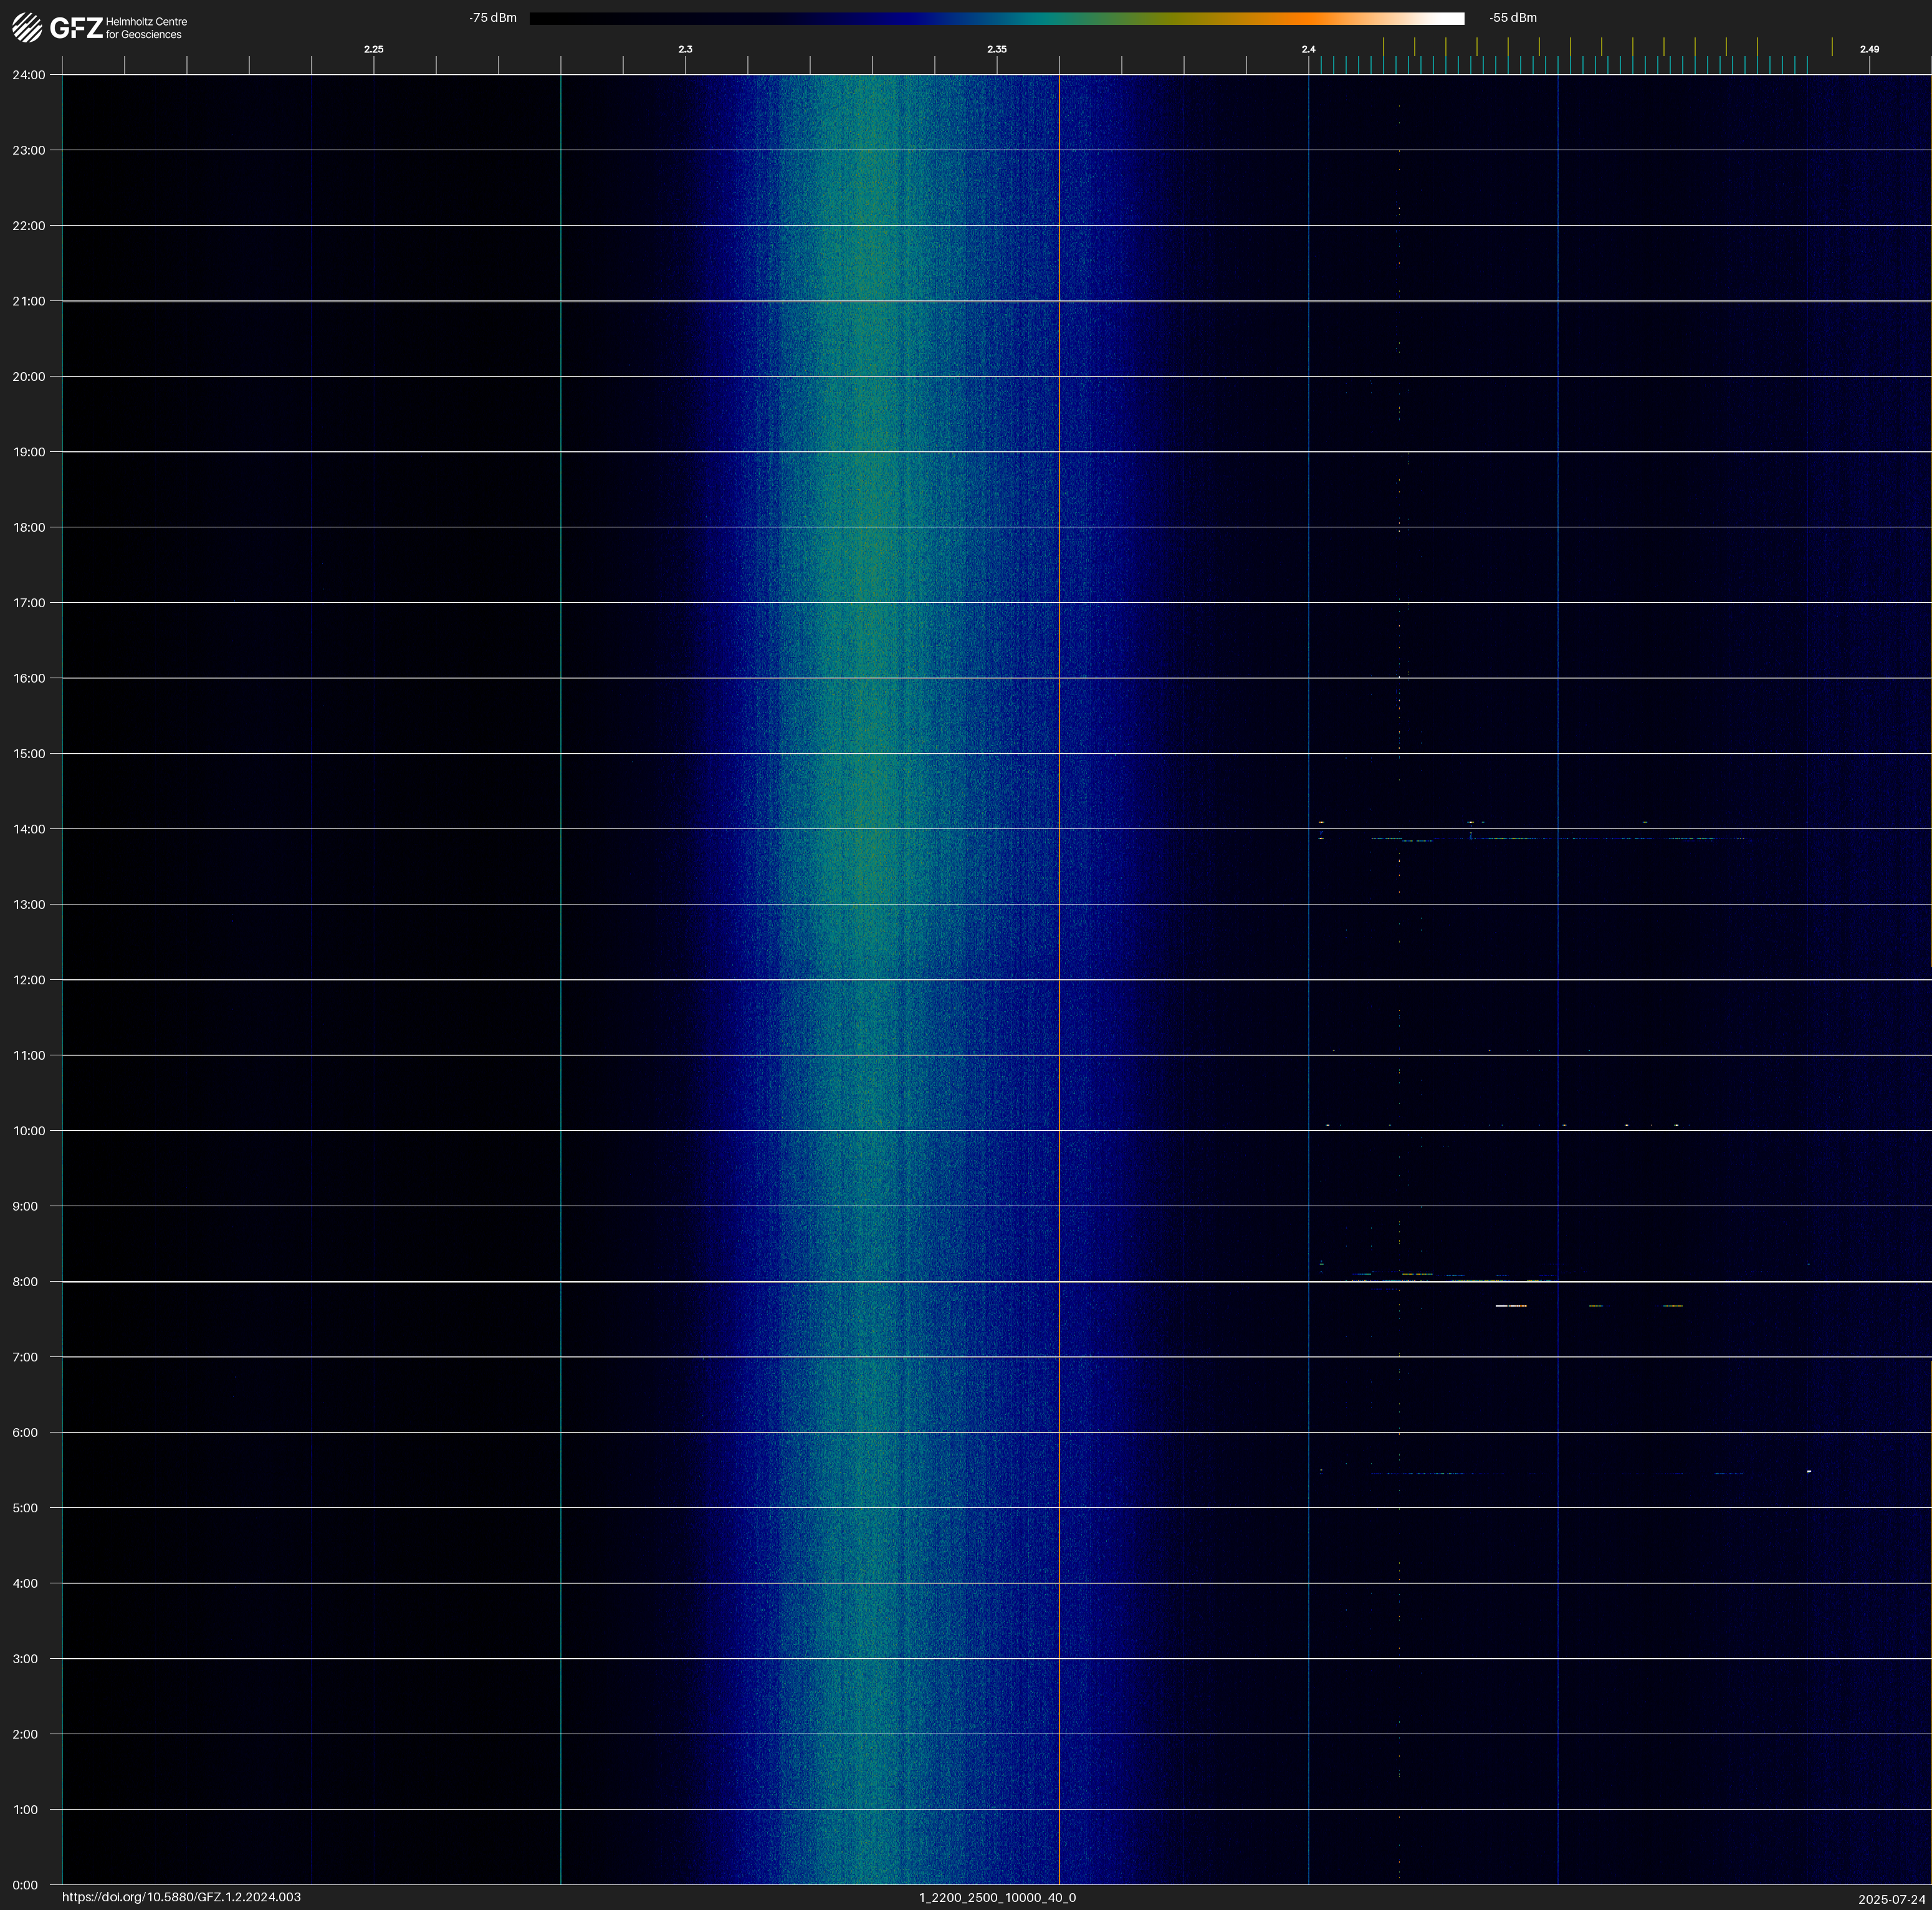Click the 18:00 time axis label
This screenshot has height=1910, width=1932.
point(29,527)
